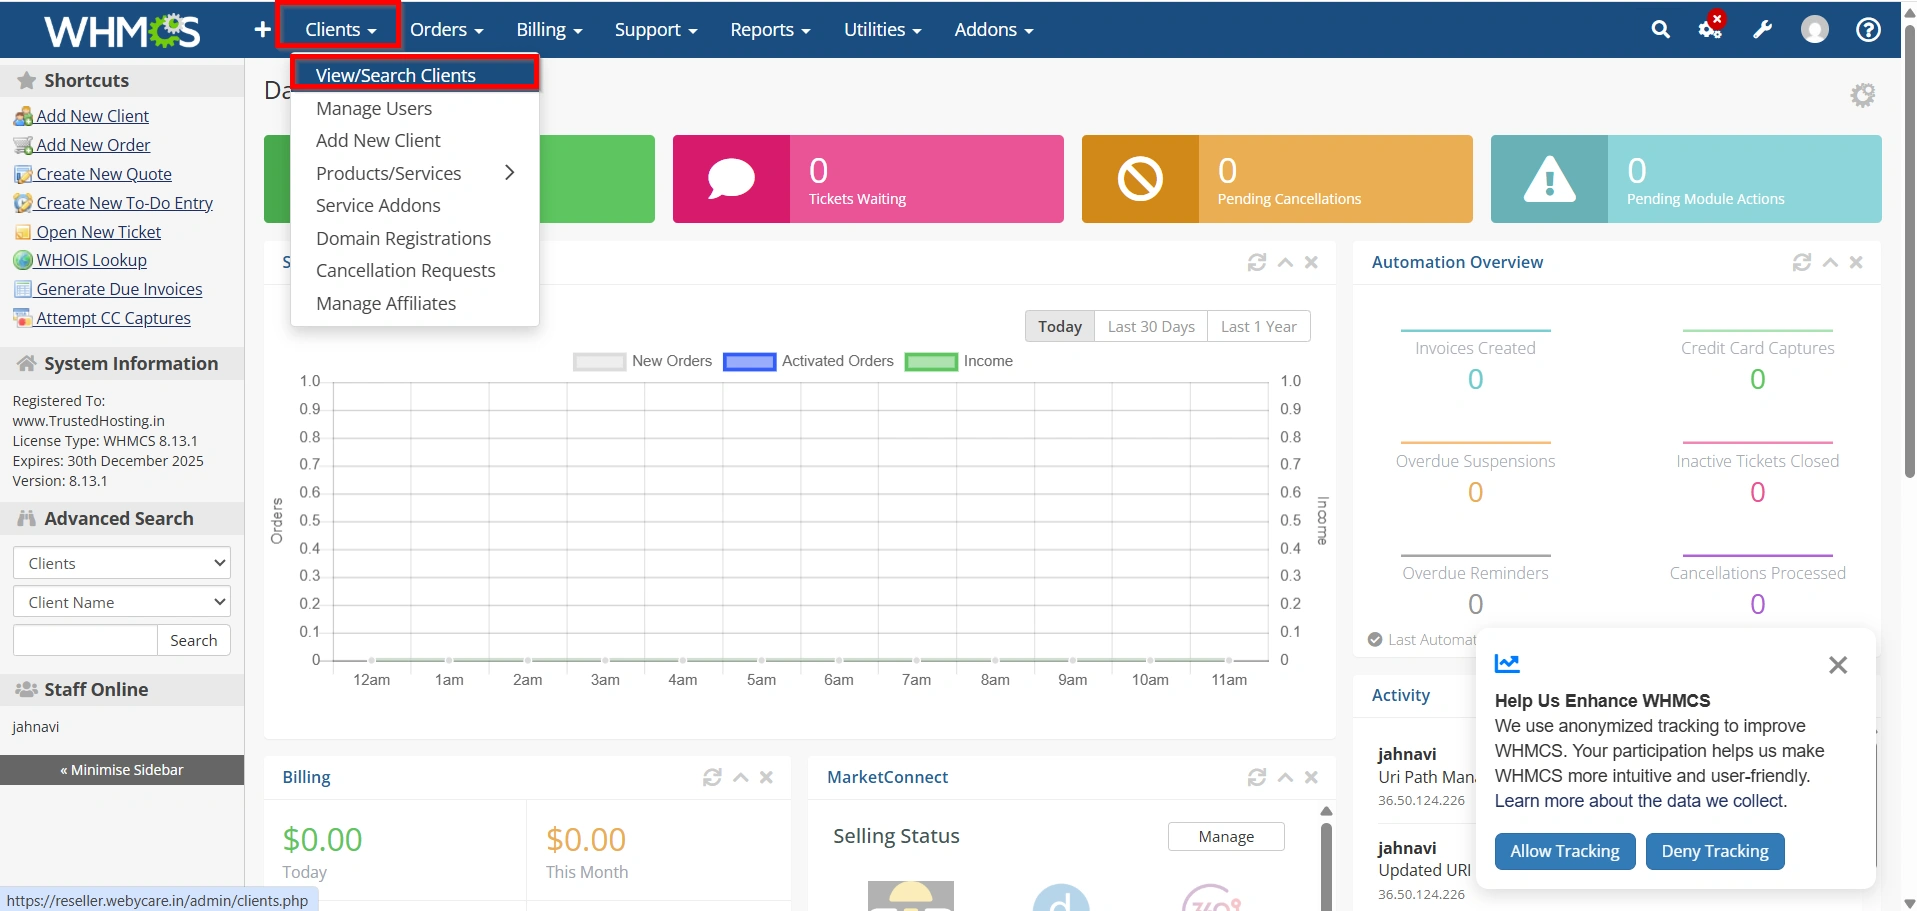The image size is (1917, 911).
Task: Toggle Activated Orders legend series
Action: point(808,361)
